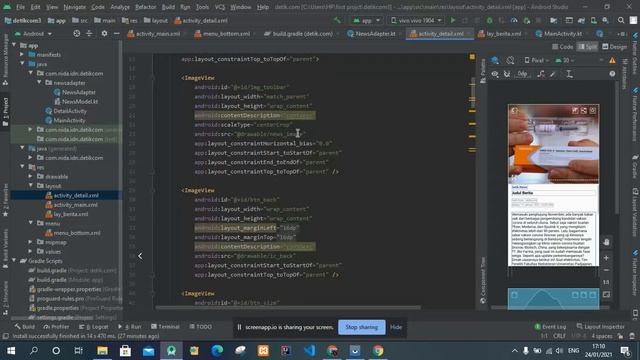Click the warning triangle in design toolbar
The image size is (640, 360).
coord(612,60)
